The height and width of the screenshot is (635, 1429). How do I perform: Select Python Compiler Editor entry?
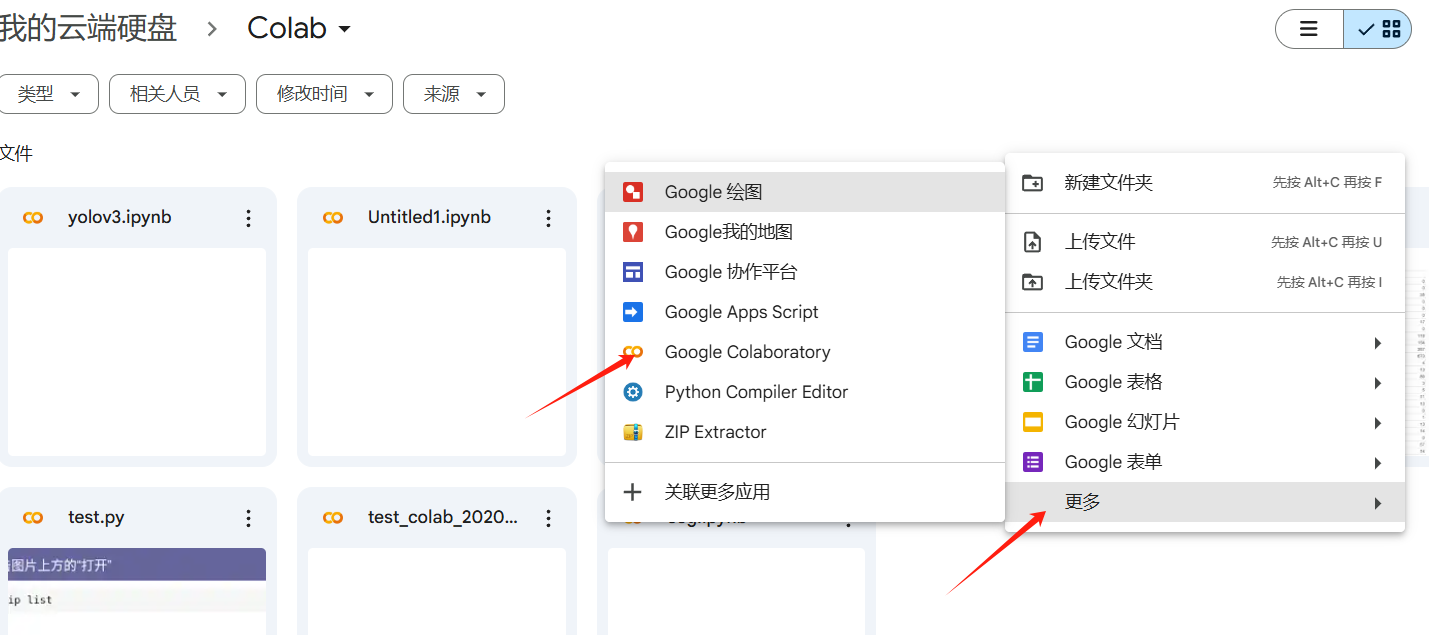point(805,392)
